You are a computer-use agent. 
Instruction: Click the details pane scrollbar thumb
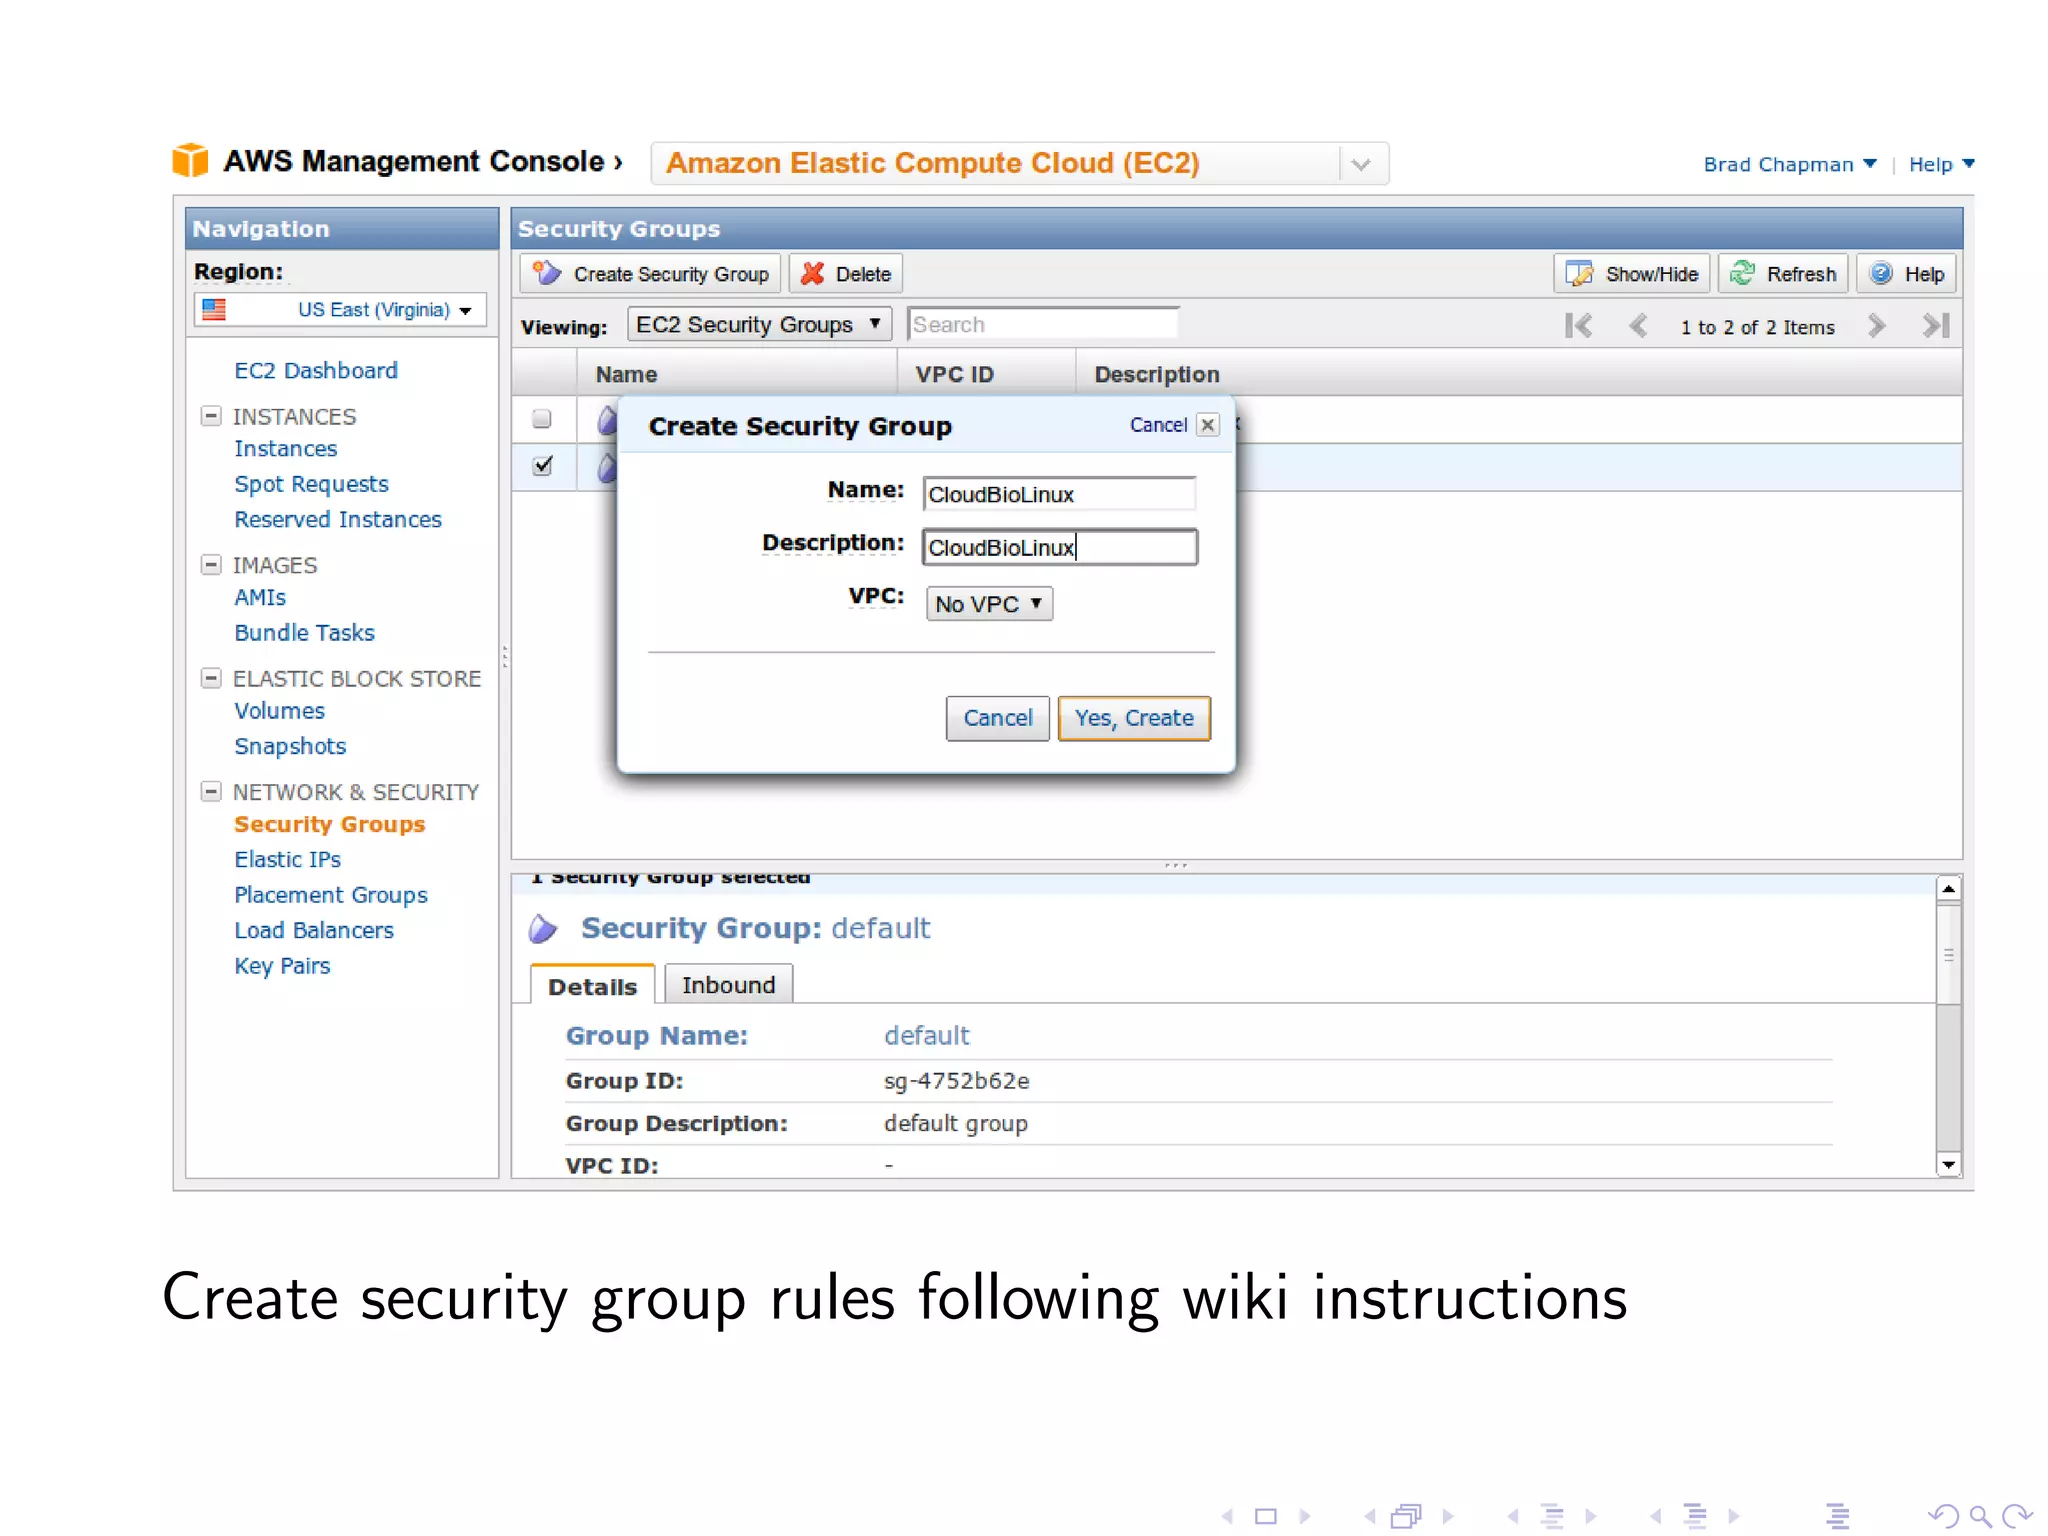click(x=1948, y=953)
